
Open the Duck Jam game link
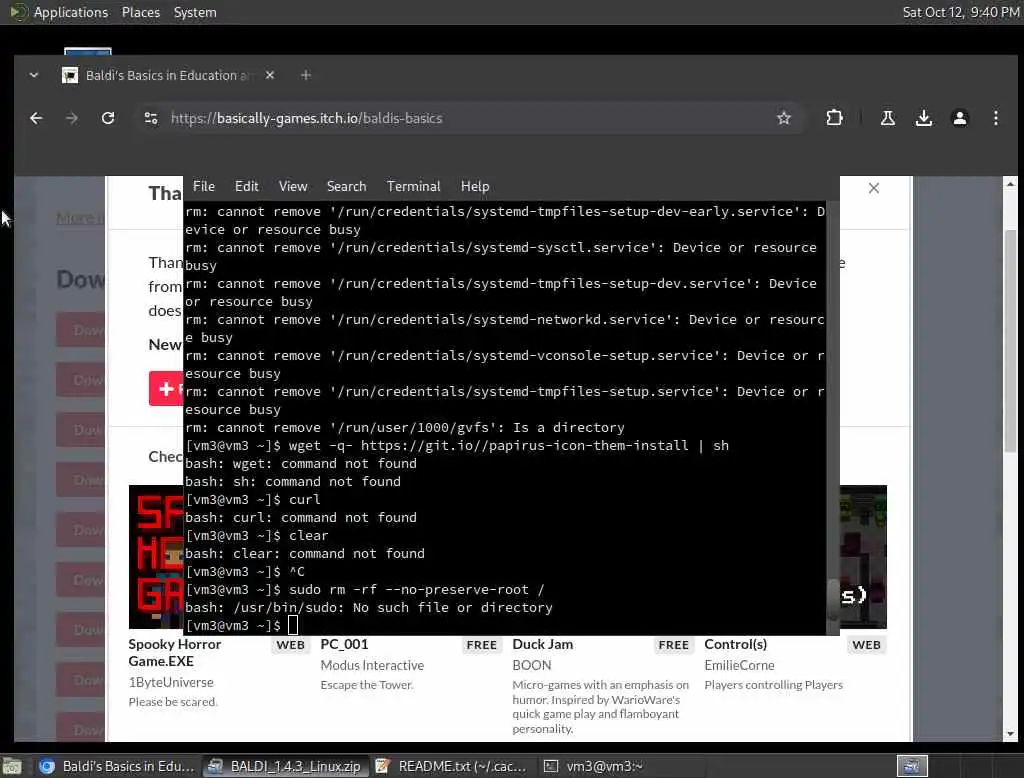coord(542,644)
